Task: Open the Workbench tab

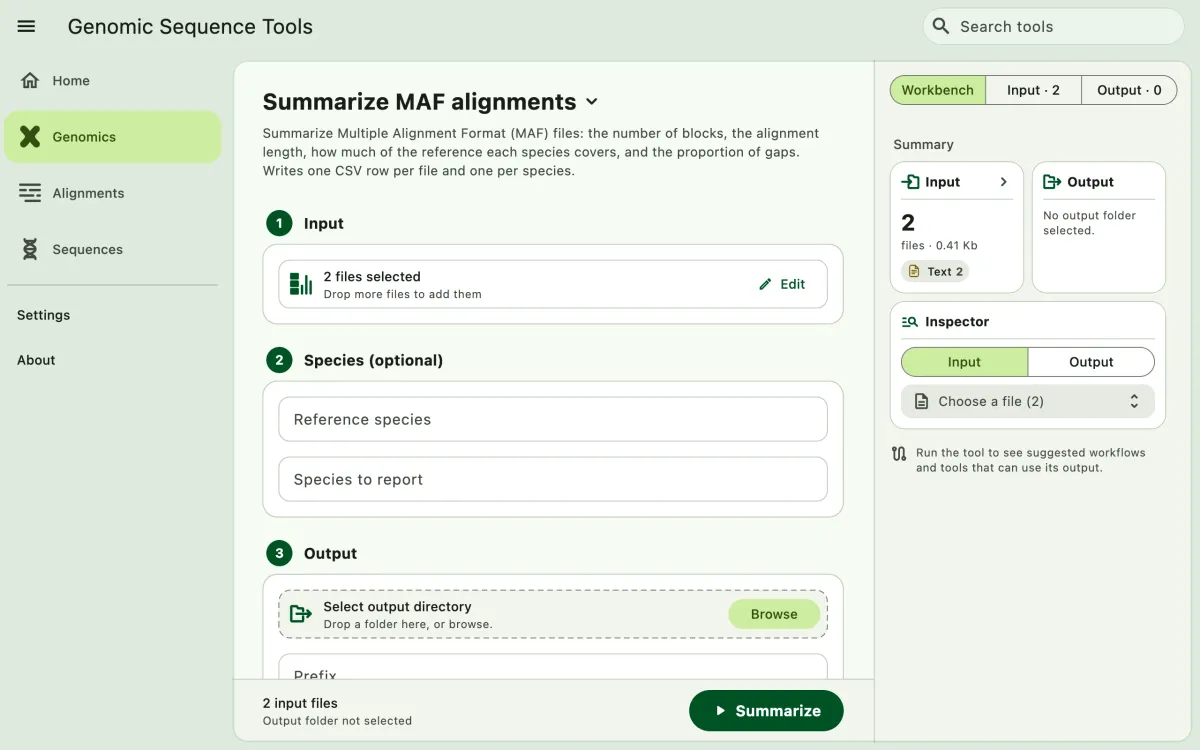Action: pos(937,90)
